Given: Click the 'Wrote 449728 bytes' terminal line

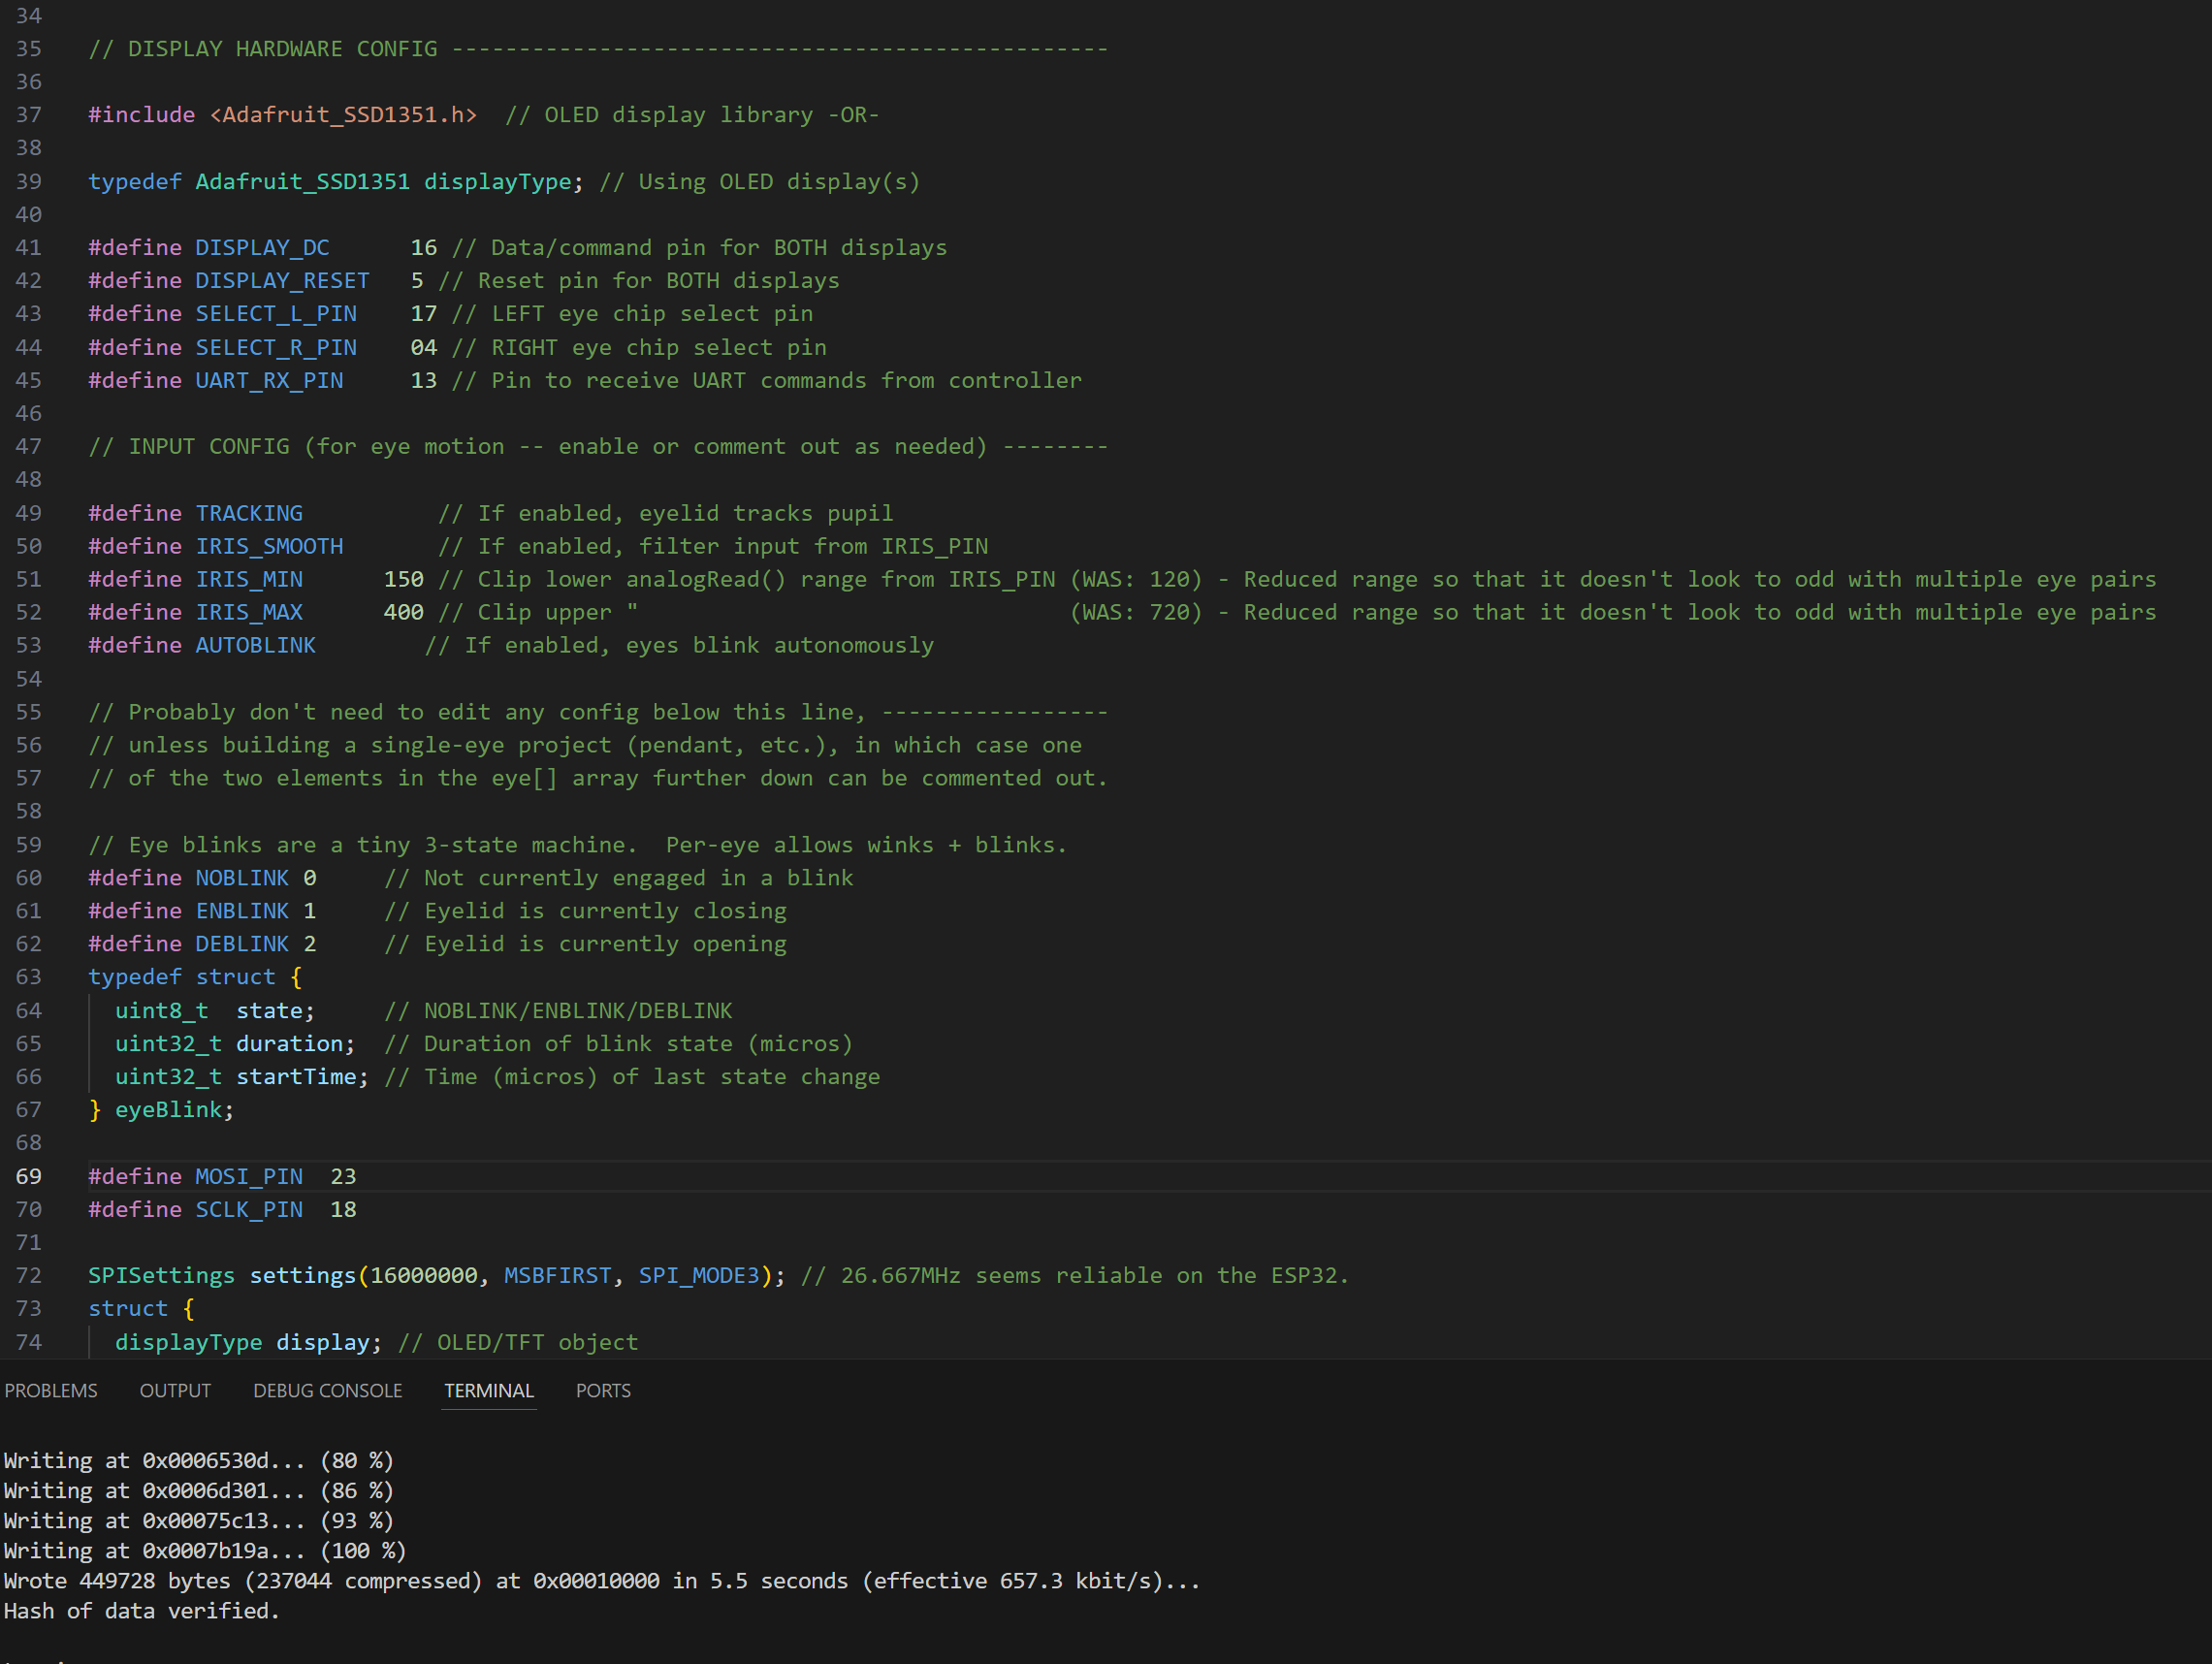Looking at the screenshot, I should 601,1580.
